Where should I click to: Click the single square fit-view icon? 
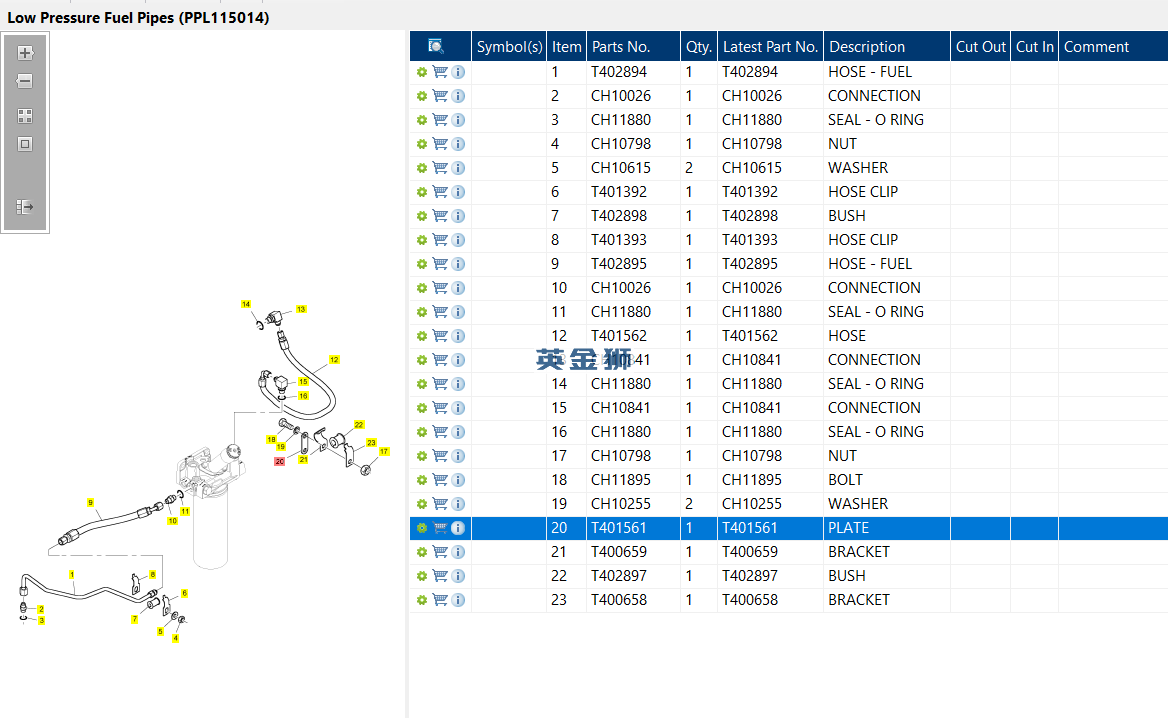click(x=25, y=144)
